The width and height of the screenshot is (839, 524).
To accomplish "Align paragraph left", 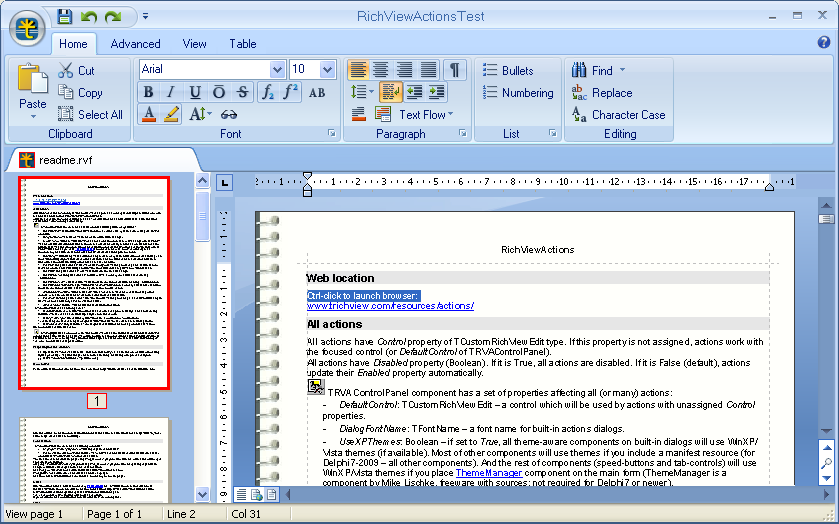I will [x=358, y=70].
